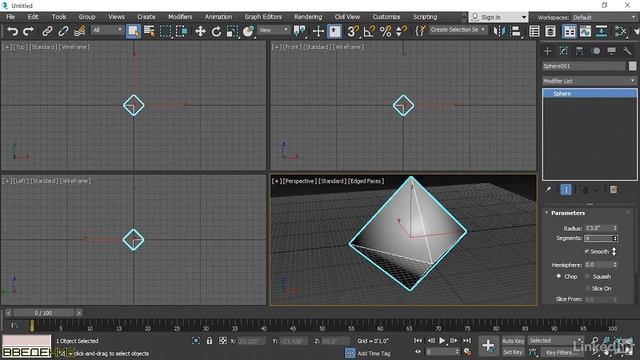Screen dimensions: 640x360
Task: Click the Redo arrow icon
Action: (x=28, y=31)
